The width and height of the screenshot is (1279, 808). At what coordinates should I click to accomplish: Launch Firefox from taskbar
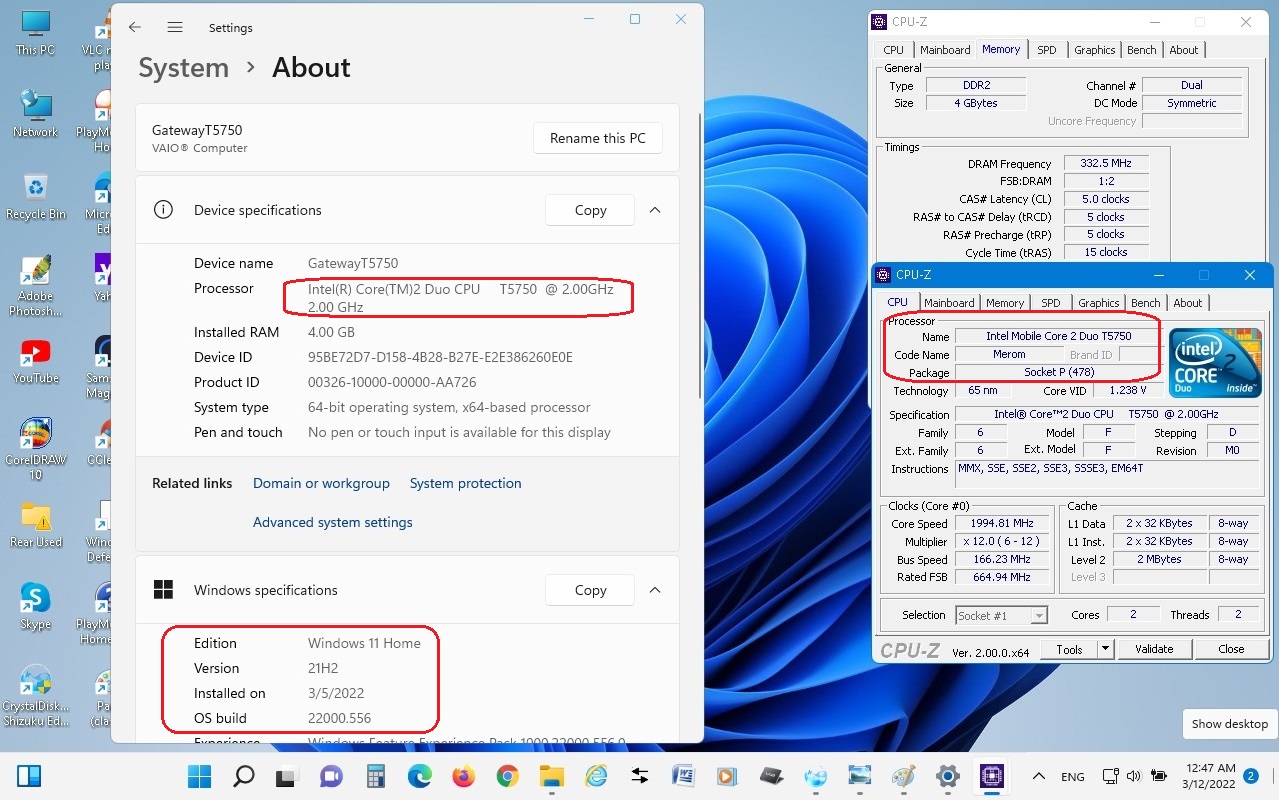tap(463, 776)
